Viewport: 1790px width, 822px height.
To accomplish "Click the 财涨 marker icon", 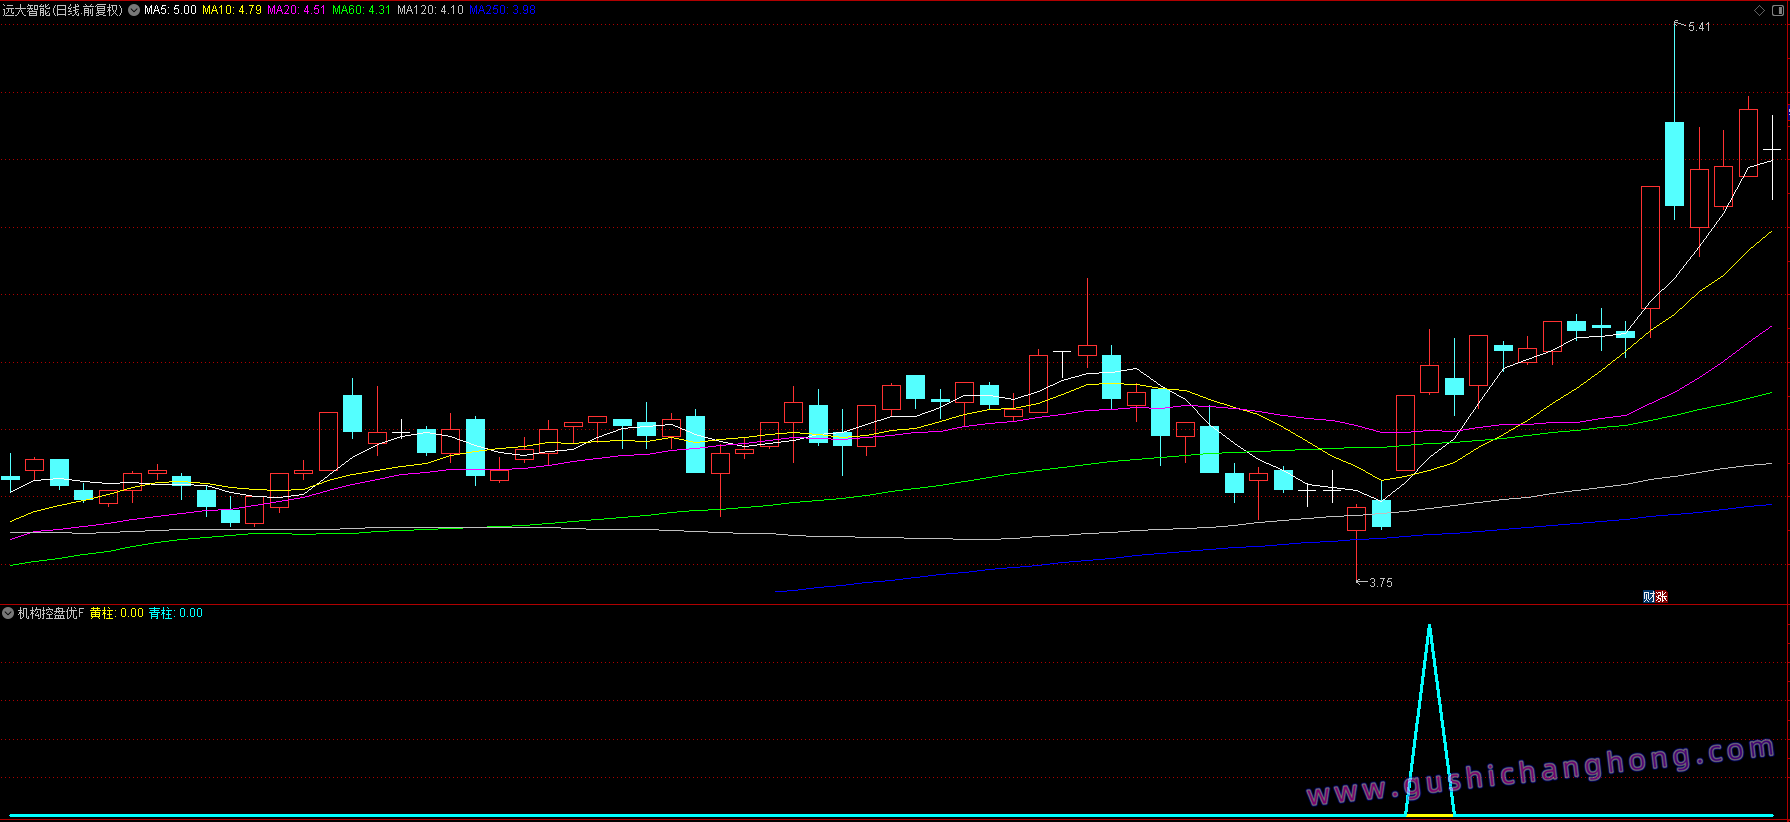I will [x=1655, y=597].
